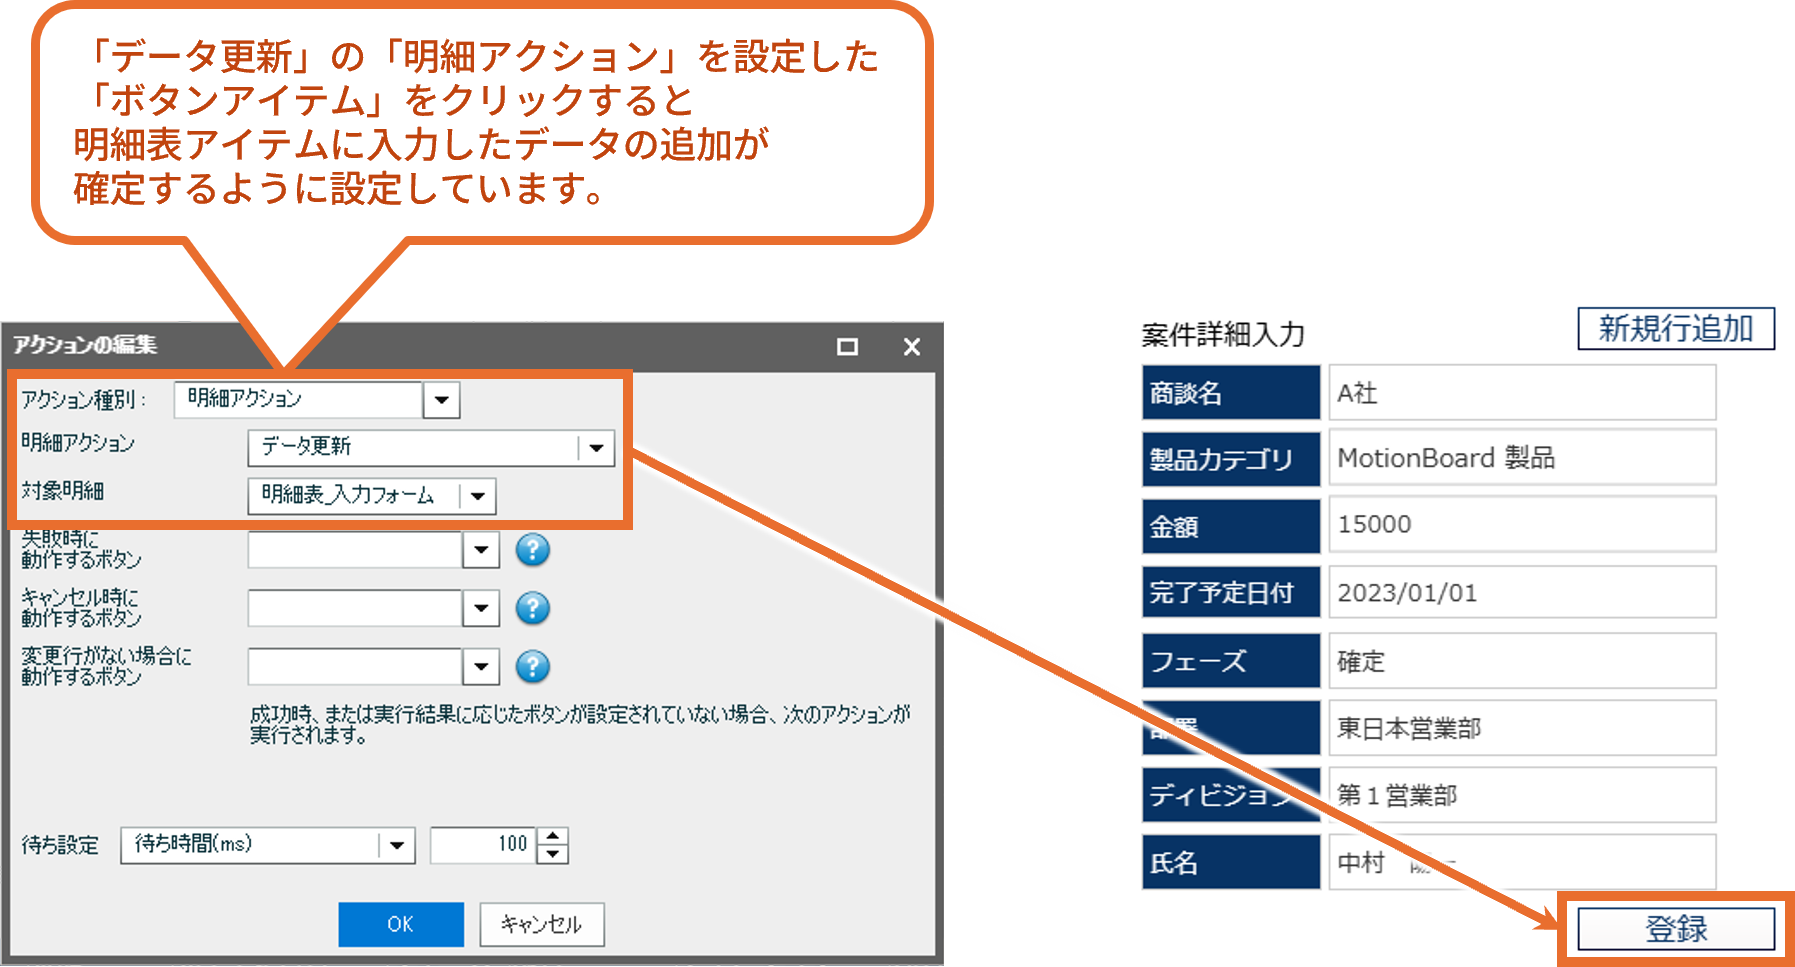
Task: Select the 商談名 text field
Action: [x=1521, y=393]
